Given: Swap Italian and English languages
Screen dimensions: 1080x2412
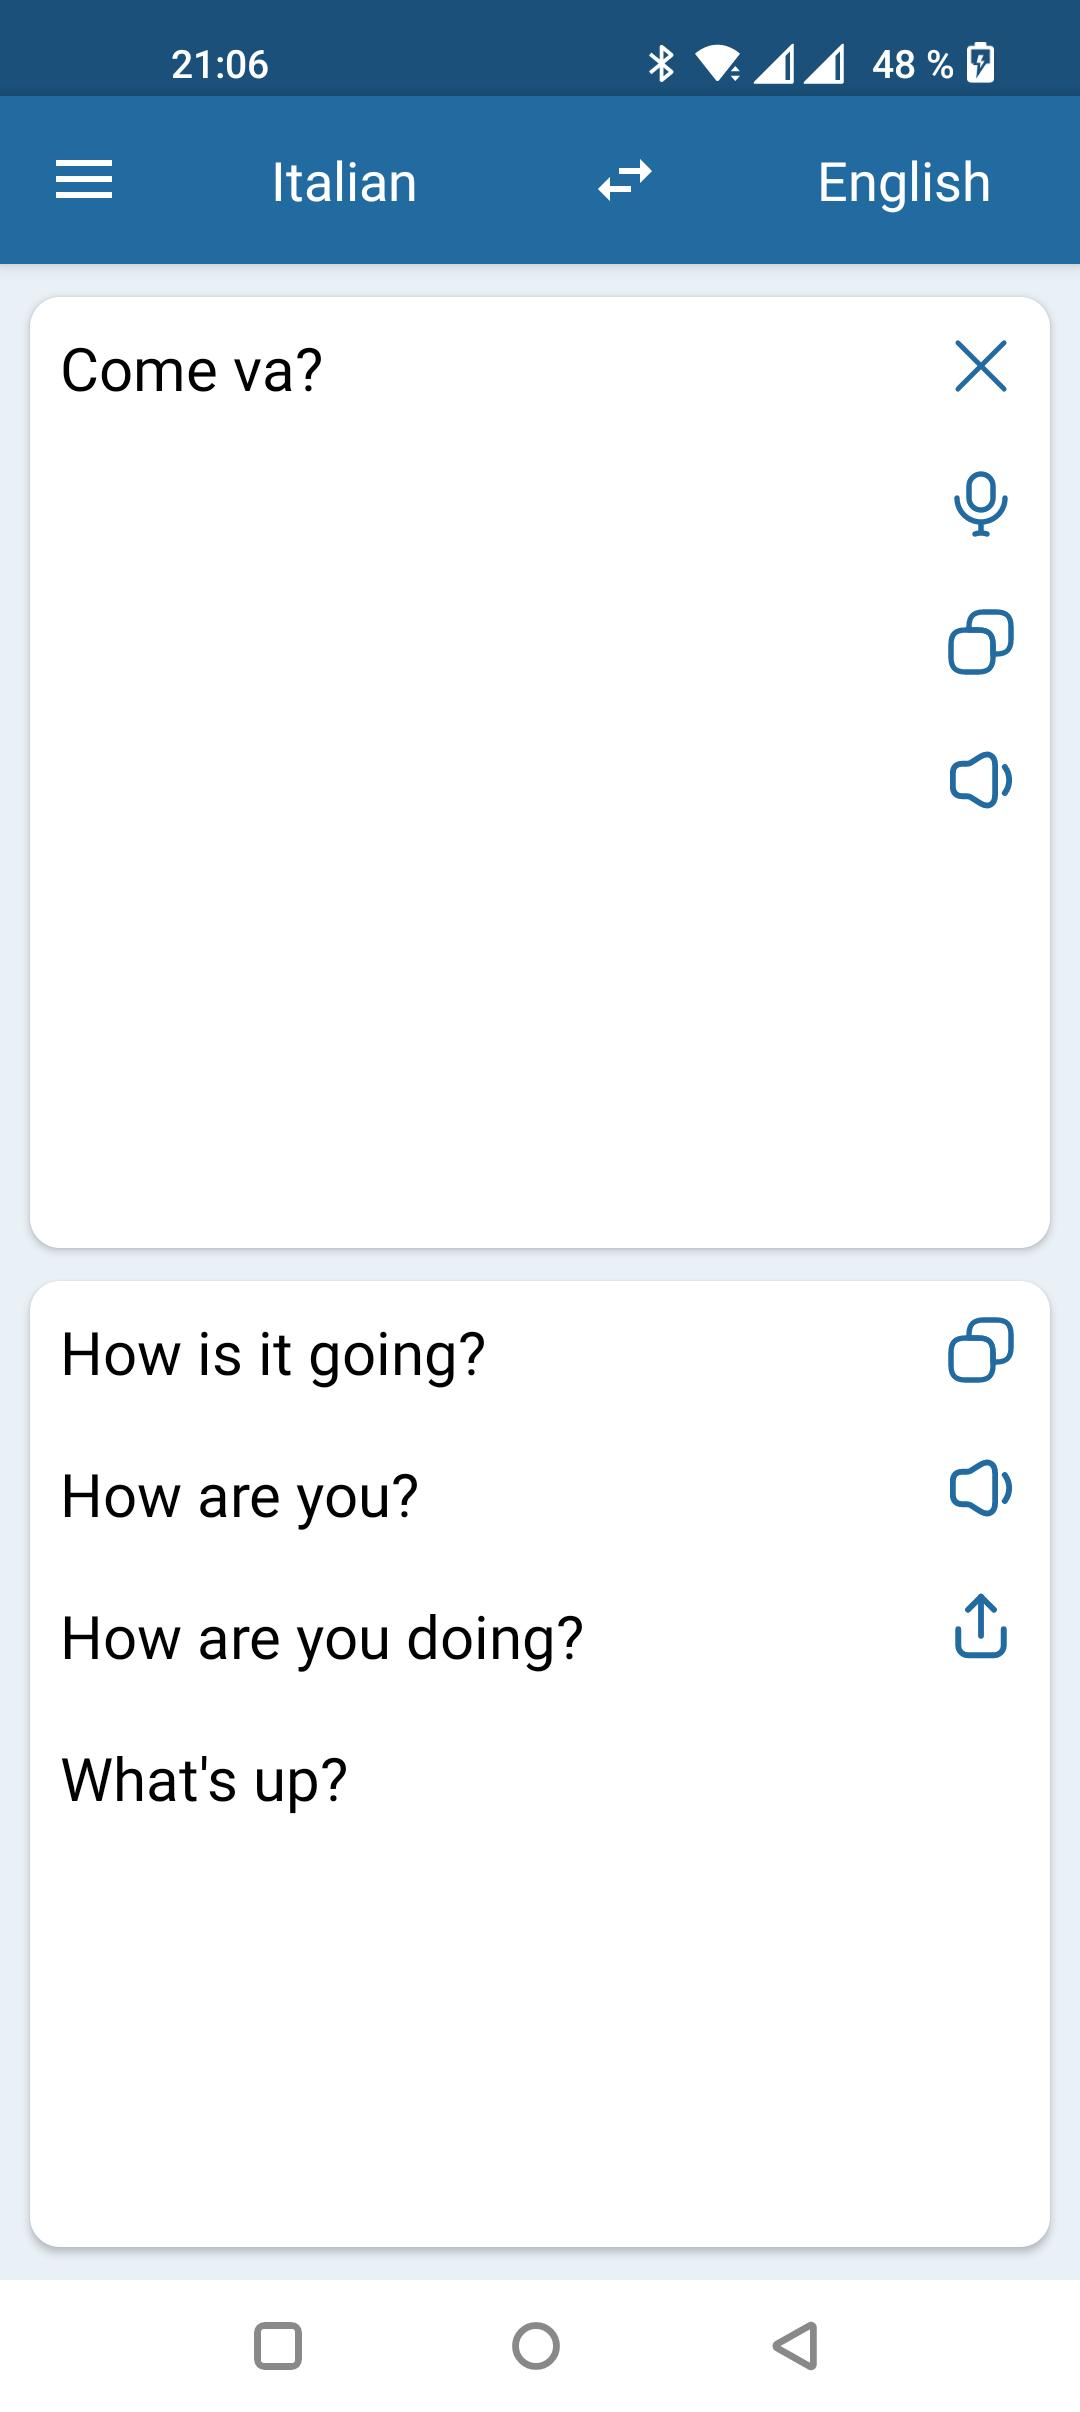Looking at the screenshot, I should pos(625,181).
